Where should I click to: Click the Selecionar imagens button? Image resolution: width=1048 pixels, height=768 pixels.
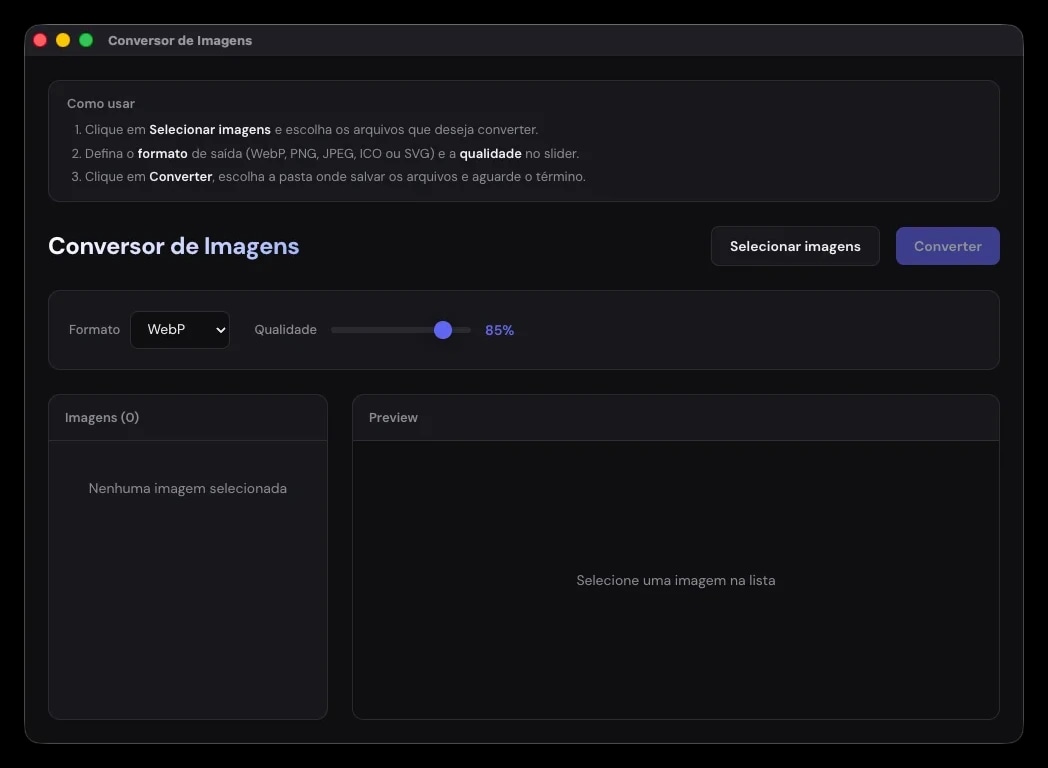click(x=795, y=246)
